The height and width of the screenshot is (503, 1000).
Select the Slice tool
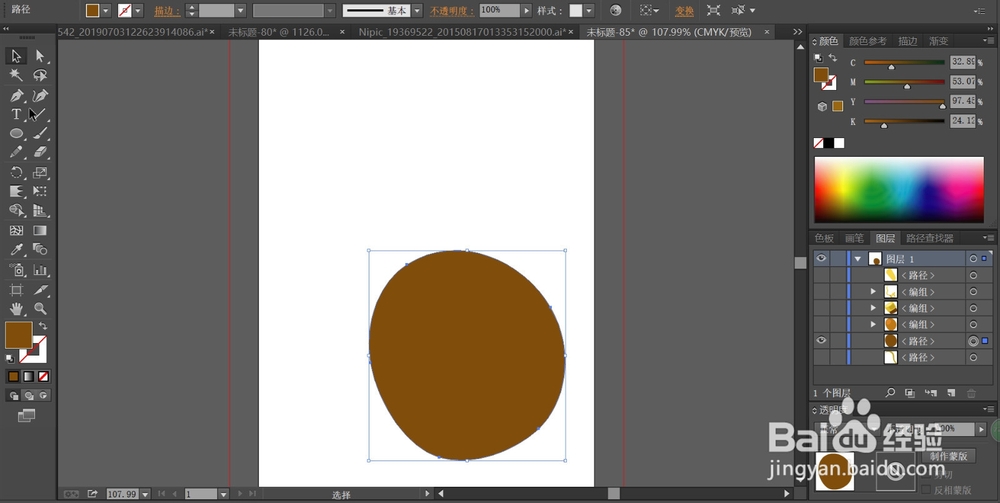pos(40,289)
